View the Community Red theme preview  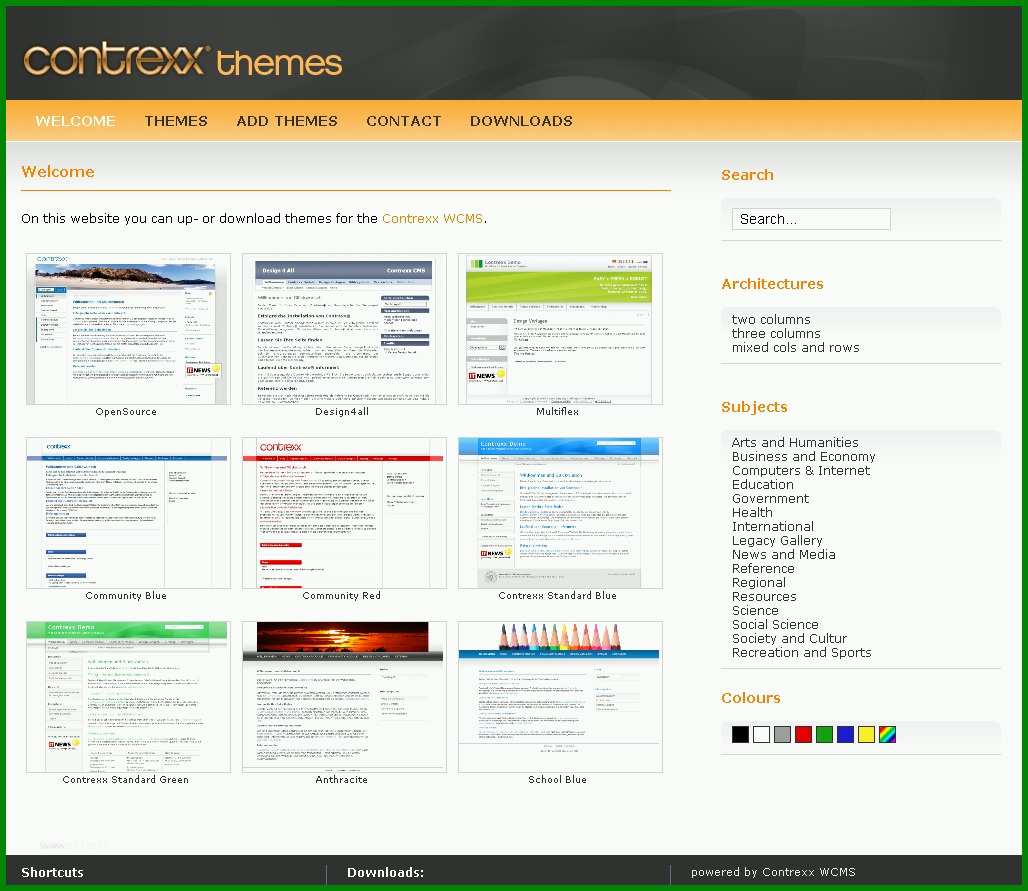point(344,513)
